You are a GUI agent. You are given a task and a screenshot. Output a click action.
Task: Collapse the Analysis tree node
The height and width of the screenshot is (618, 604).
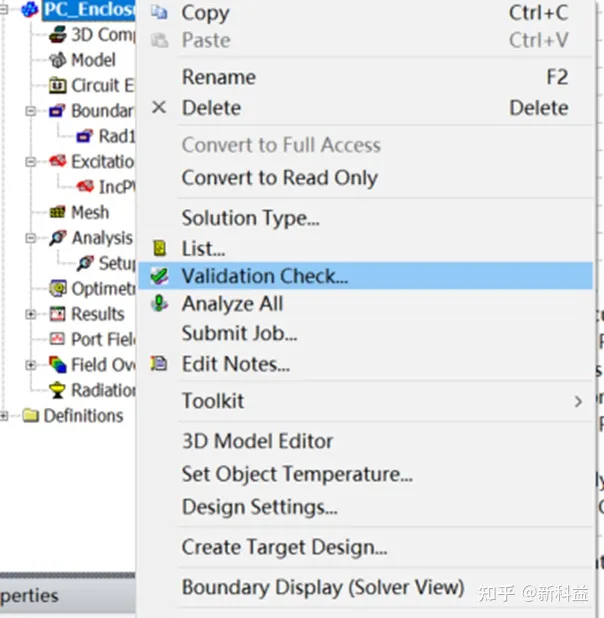coord(30,238)
